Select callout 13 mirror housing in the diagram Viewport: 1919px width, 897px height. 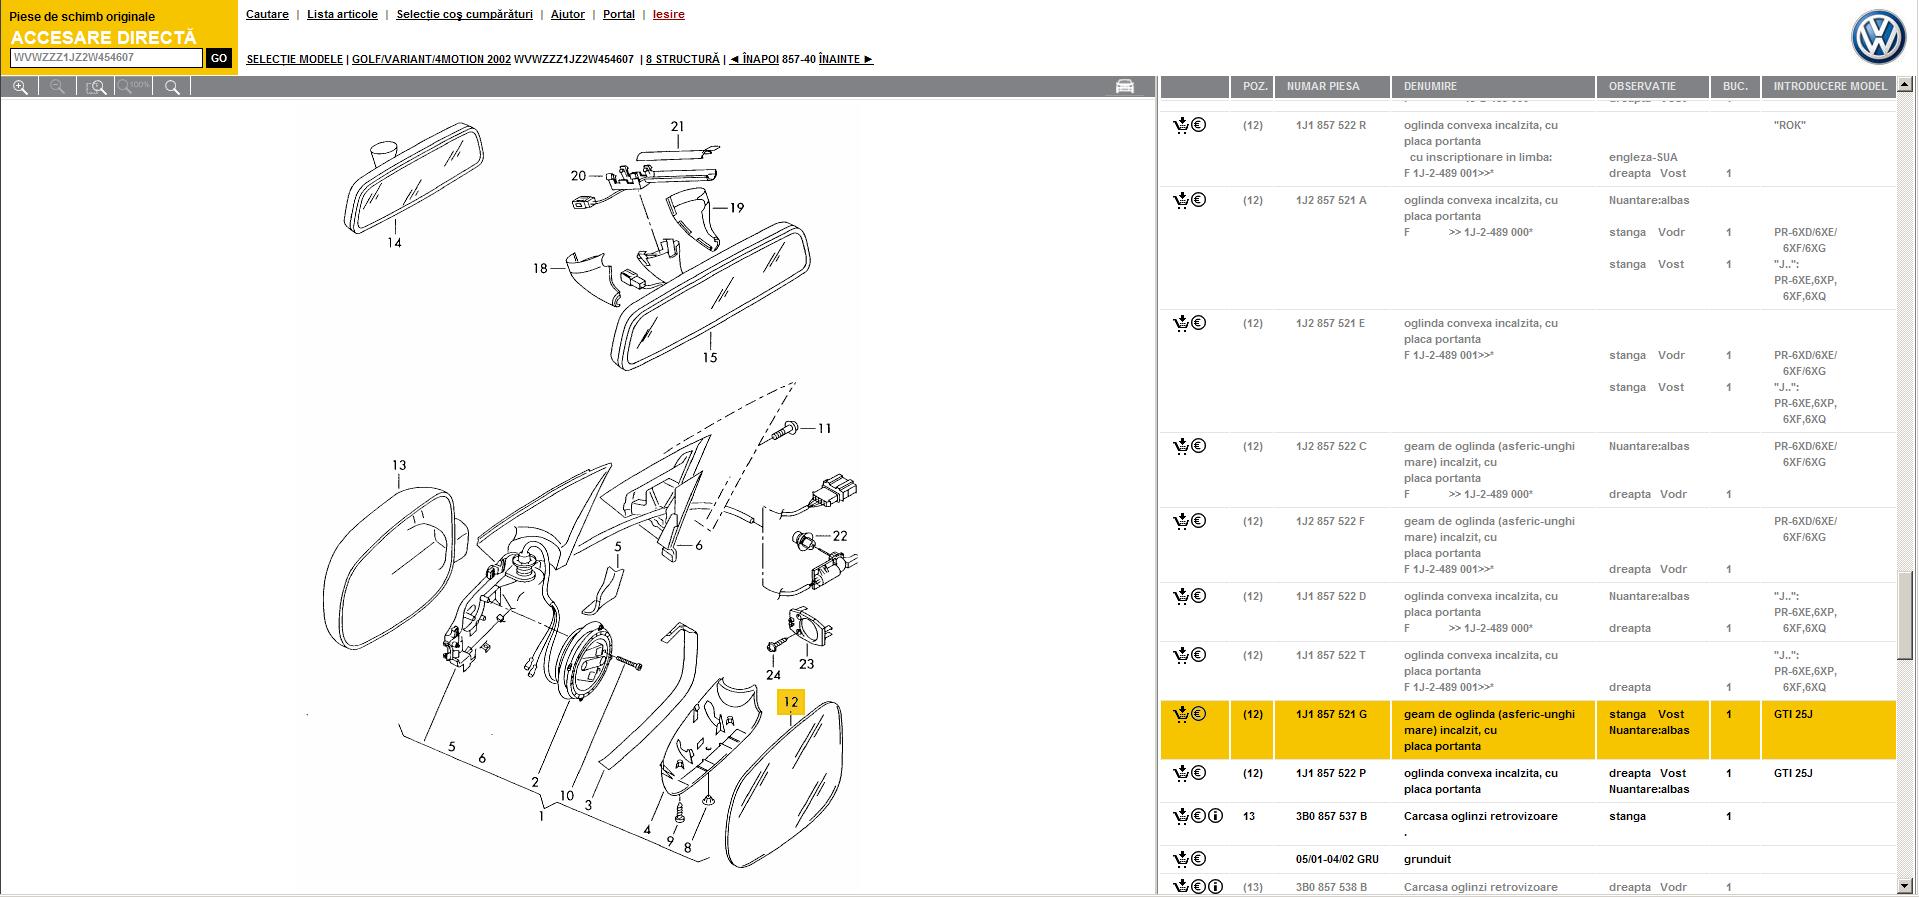coord(399,465)
